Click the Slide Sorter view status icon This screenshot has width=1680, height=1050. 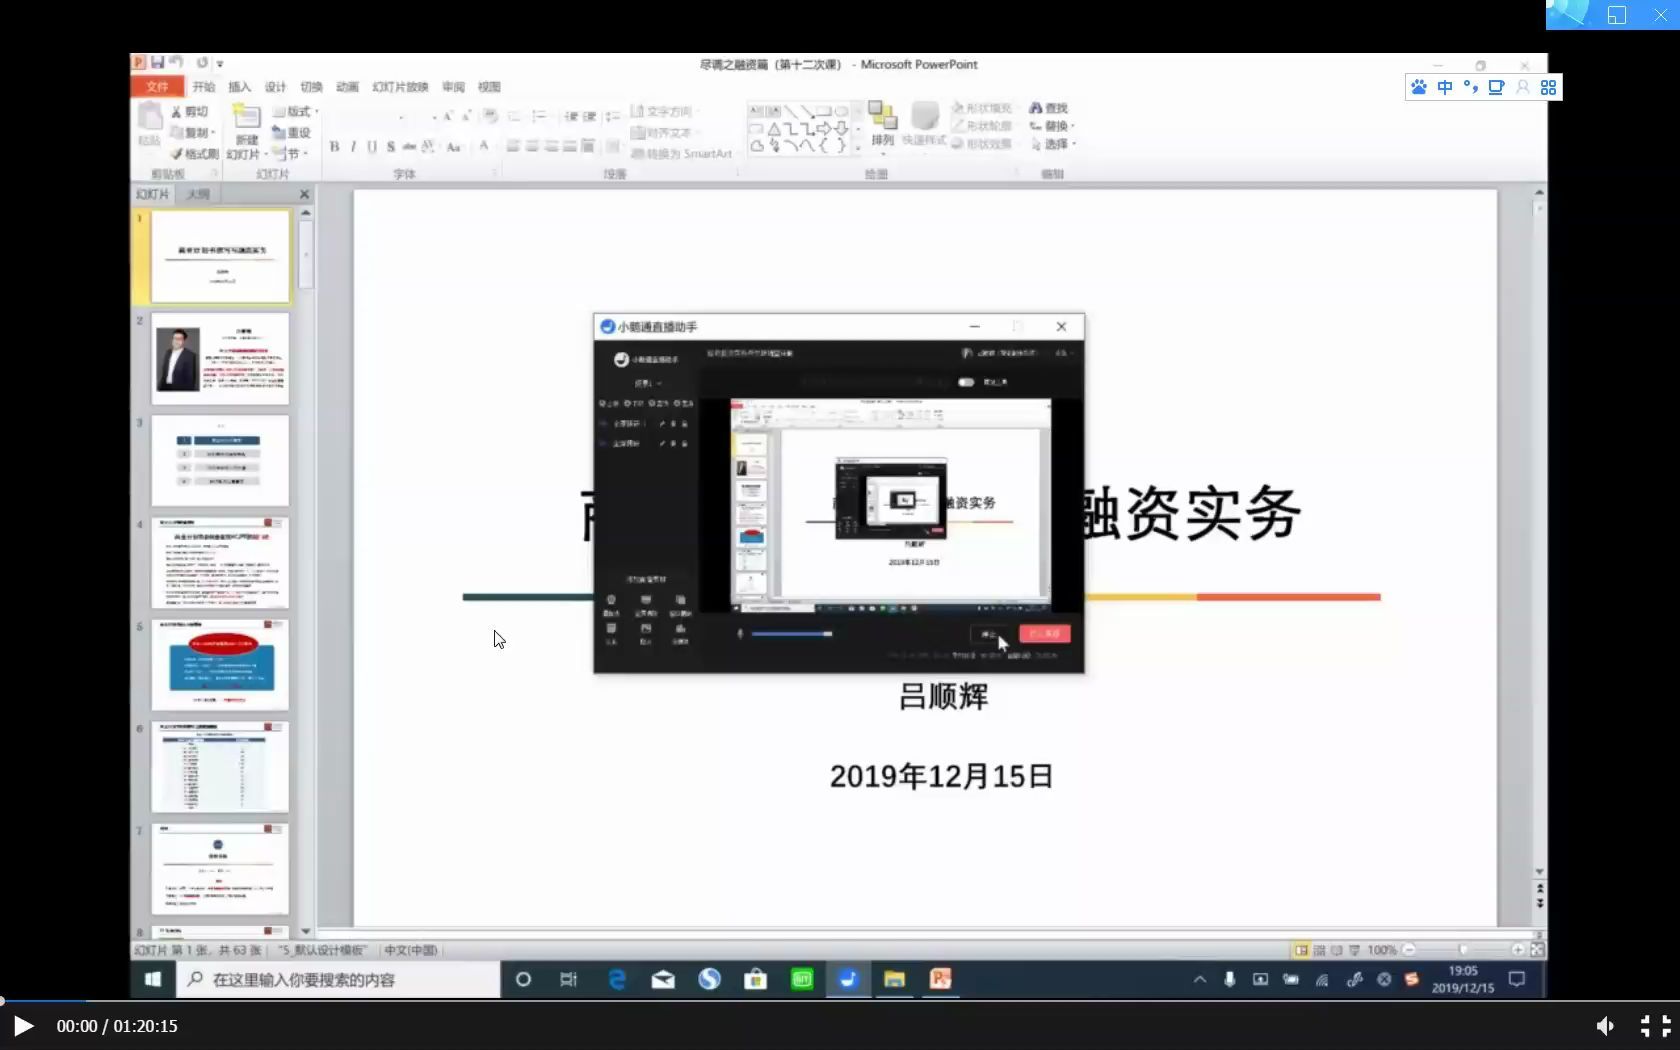tap(1319, 950)
